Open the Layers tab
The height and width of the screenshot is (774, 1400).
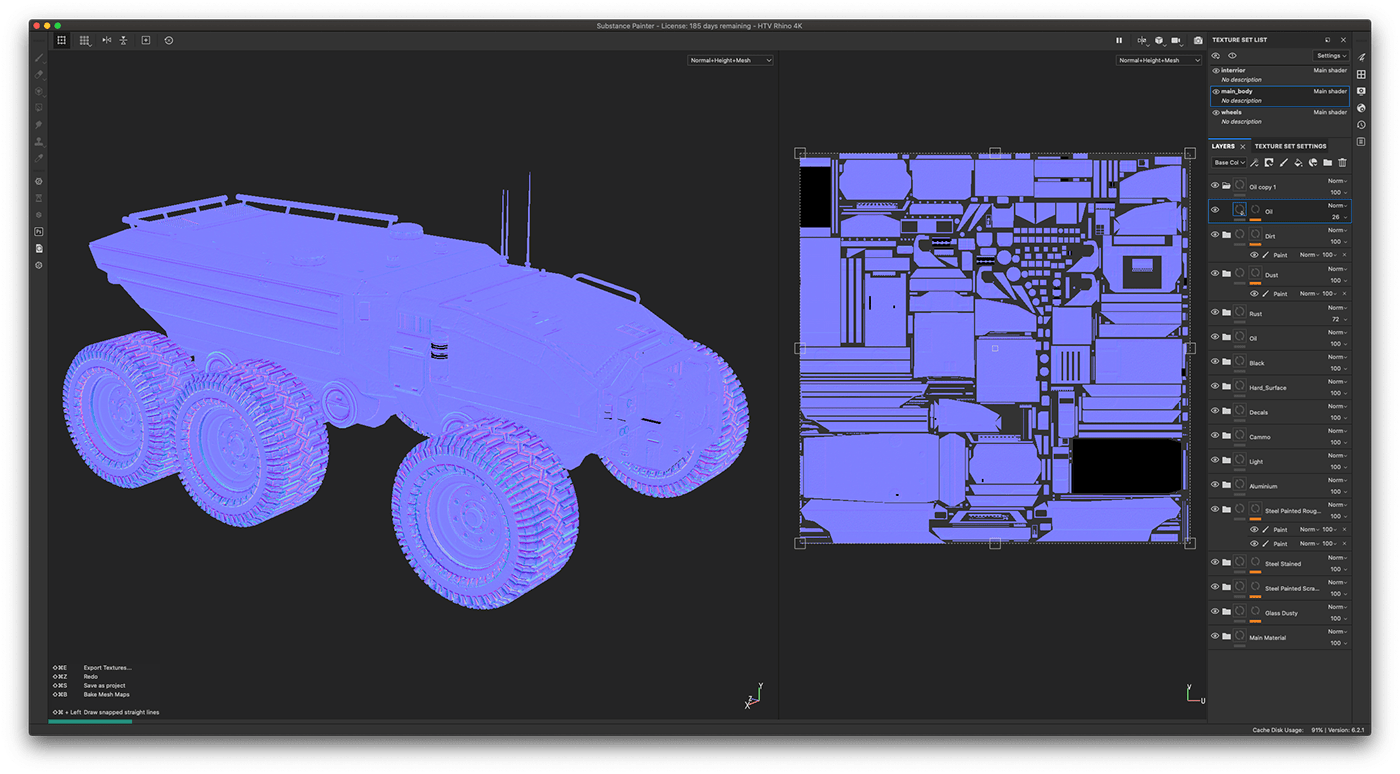(x=1225, y=146)
